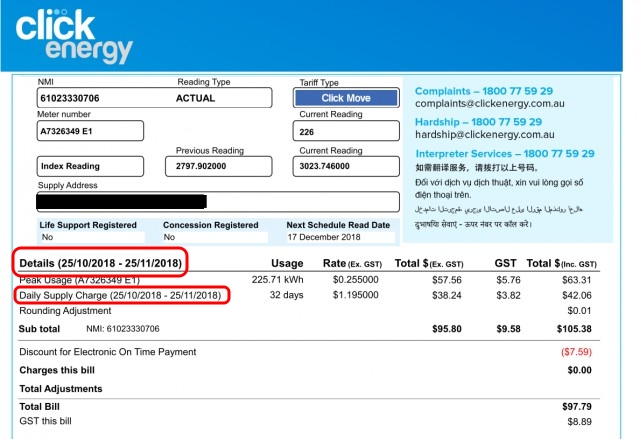Click NMI: 61023330706 in sub total row
Viewport: 640px width, 439px height.
tap(123, 329)
